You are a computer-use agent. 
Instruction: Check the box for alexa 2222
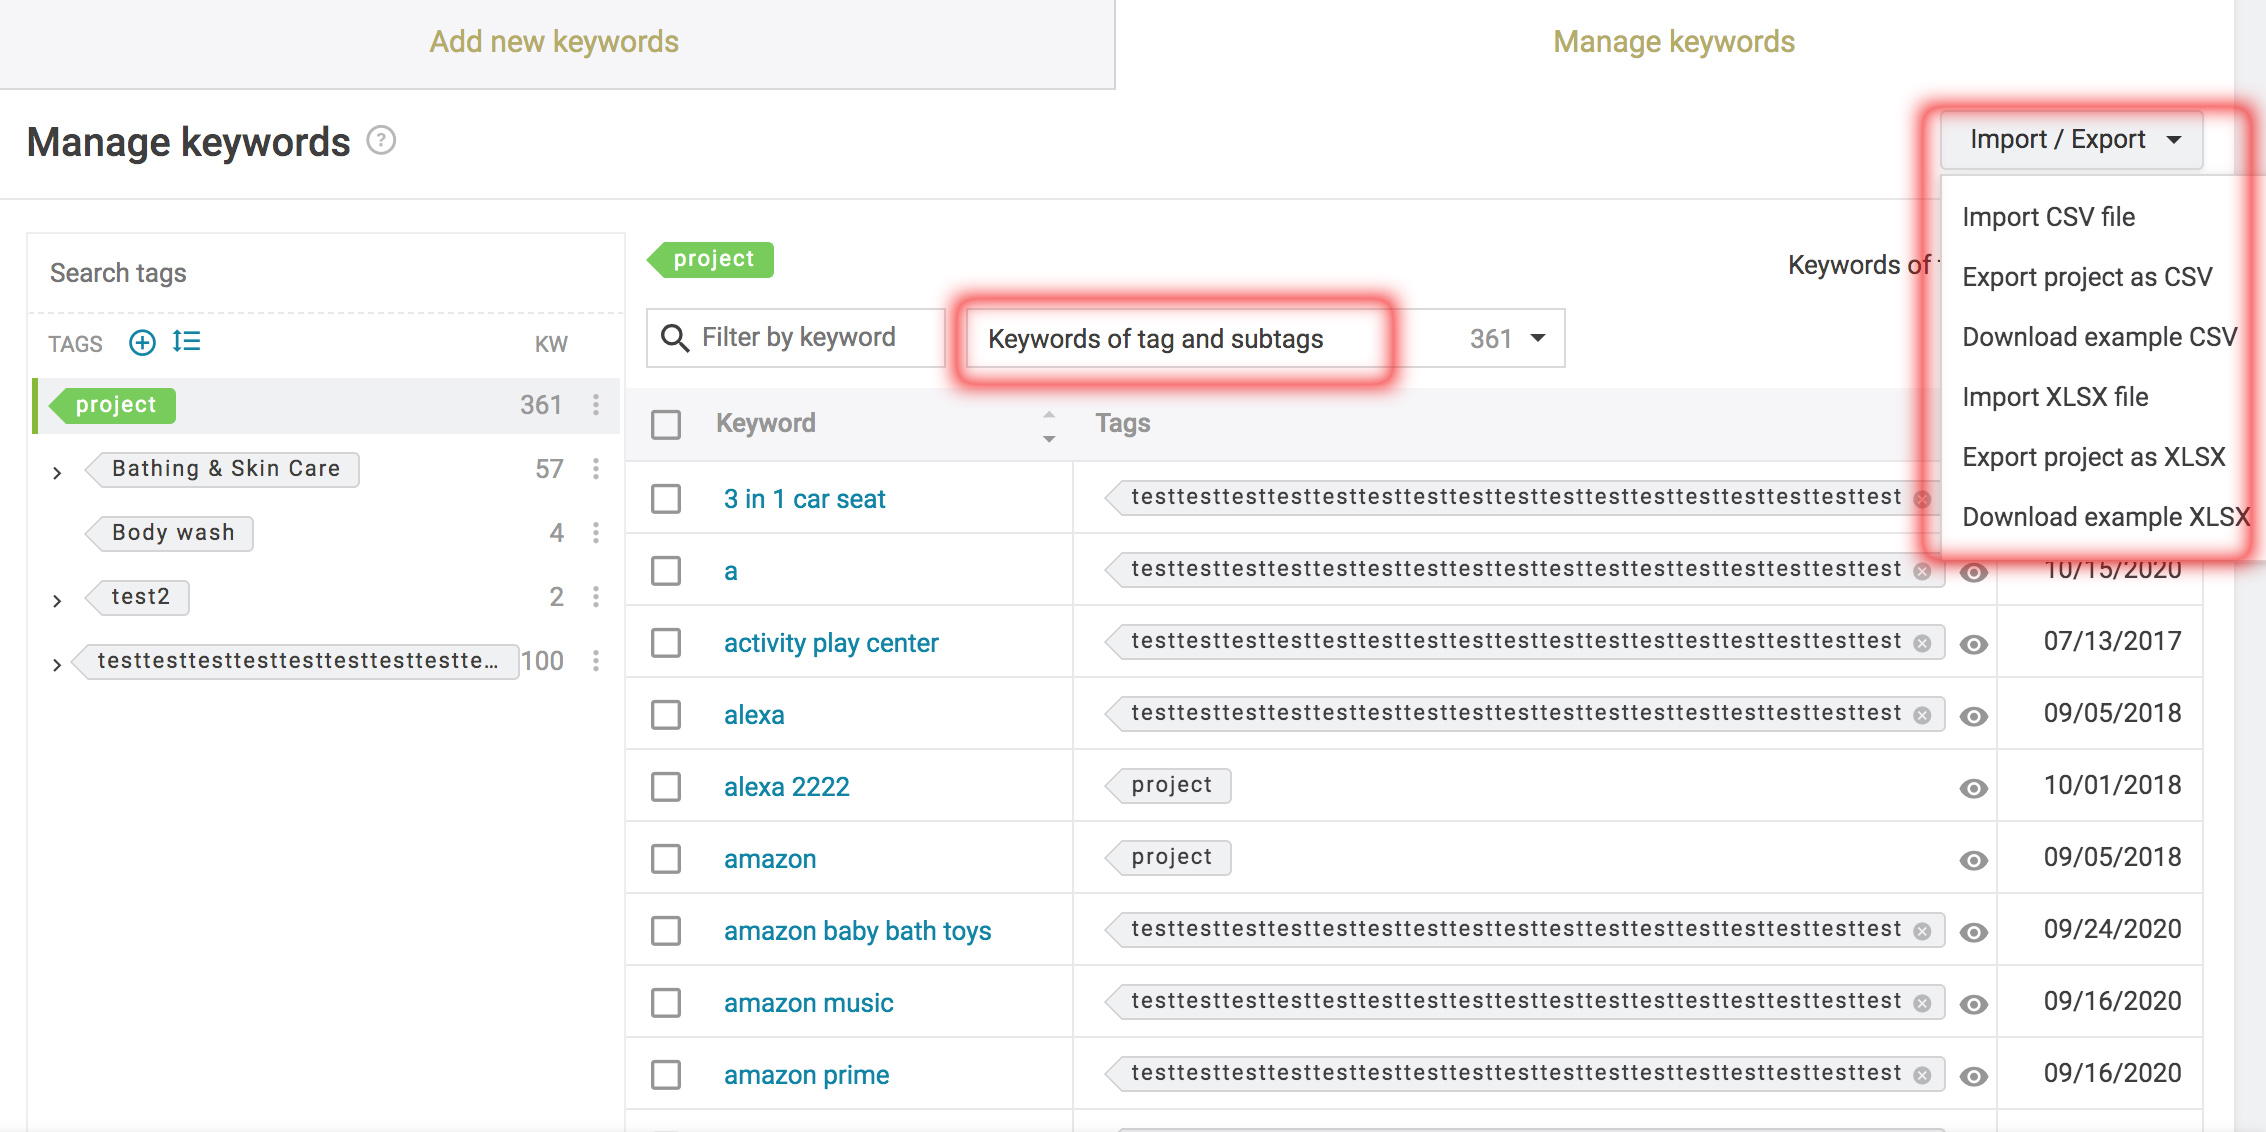[666, 787]
